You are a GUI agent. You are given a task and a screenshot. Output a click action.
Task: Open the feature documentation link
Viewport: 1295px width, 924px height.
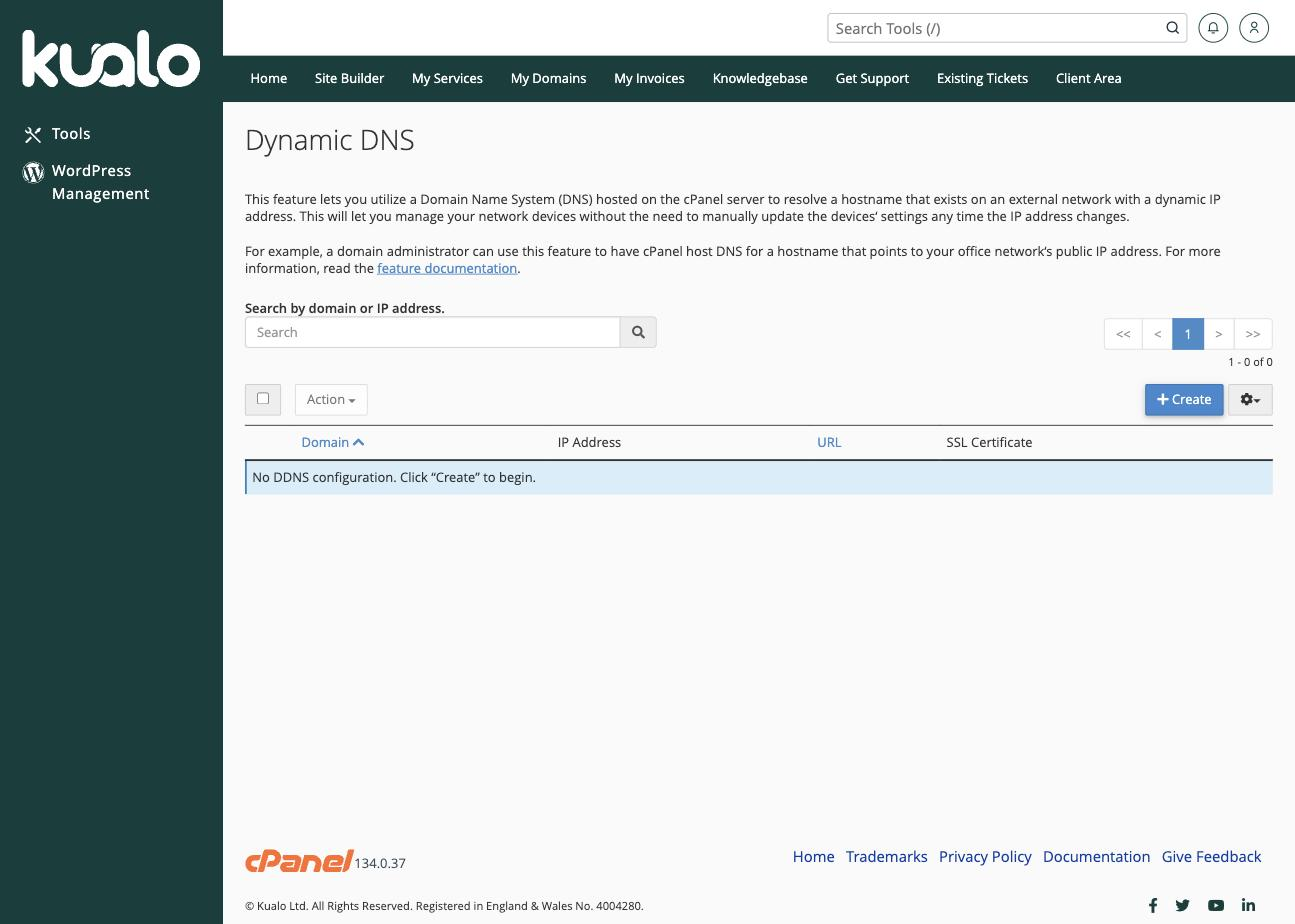(447, 268)
